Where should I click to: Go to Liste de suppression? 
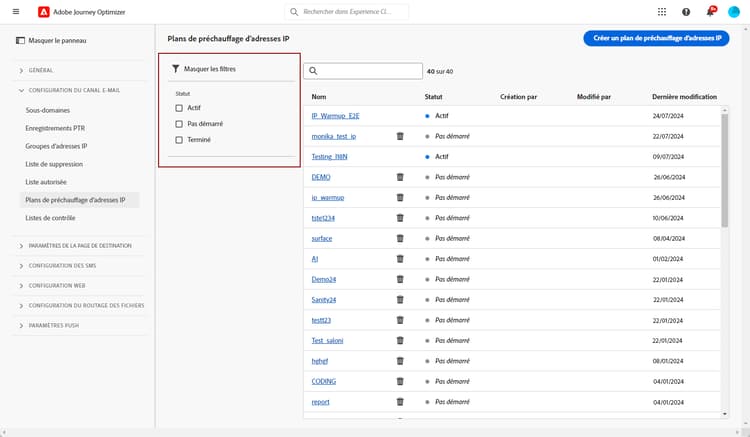pyautogui.click(x=54, y=163)
